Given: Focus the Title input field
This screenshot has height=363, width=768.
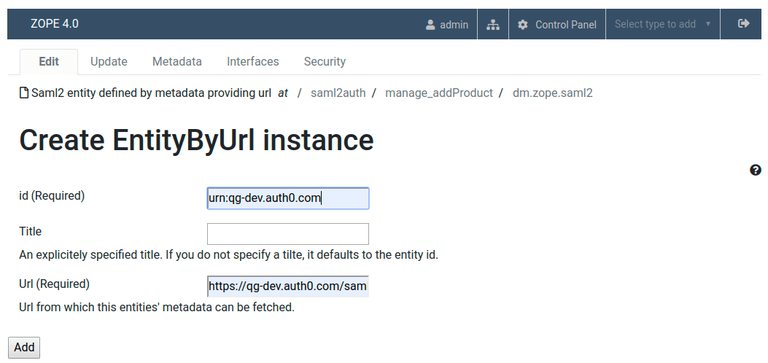Looking at the screenshot, I should 288,234.
